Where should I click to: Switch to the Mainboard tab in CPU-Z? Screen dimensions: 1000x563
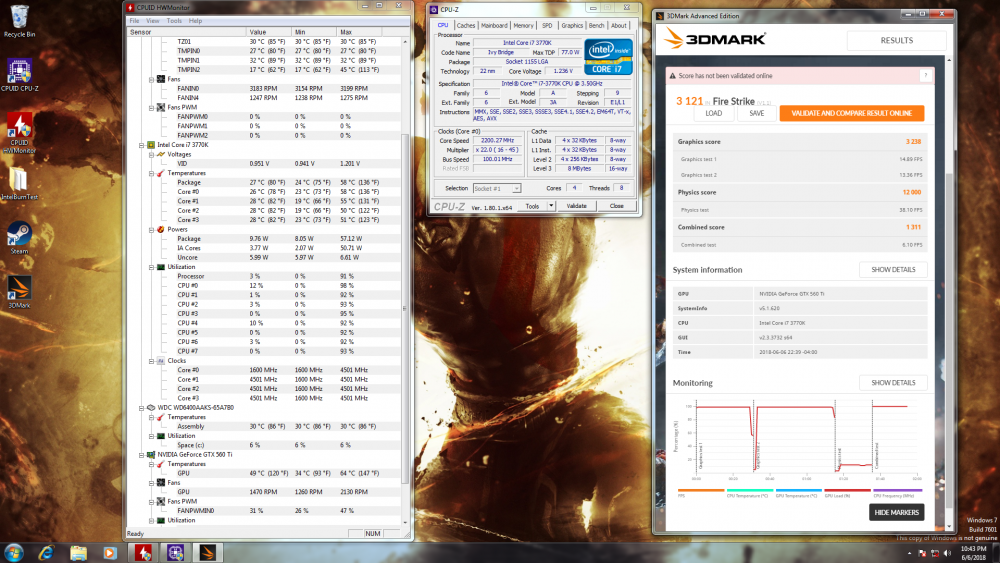[494, 26]
